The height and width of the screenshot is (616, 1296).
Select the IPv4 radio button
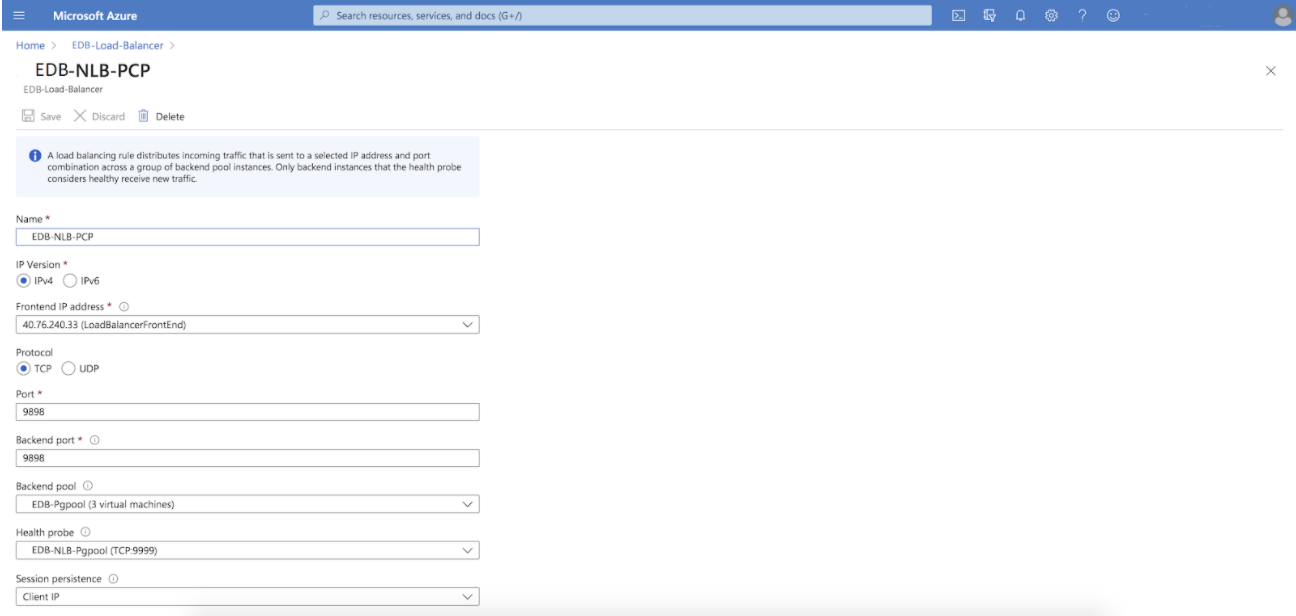pyautogui.click(x=26, y=281)
